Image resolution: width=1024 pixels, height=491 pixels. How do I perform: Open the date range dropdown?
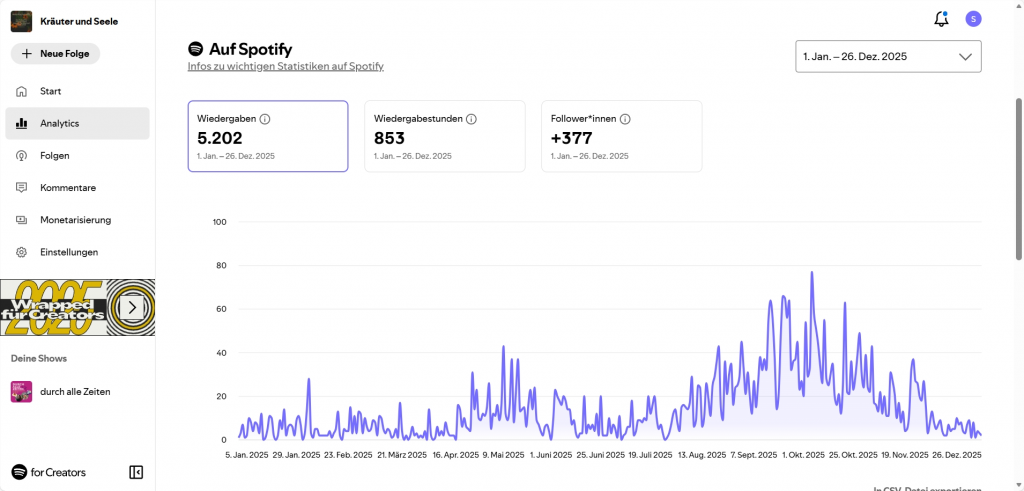(888, 57)
